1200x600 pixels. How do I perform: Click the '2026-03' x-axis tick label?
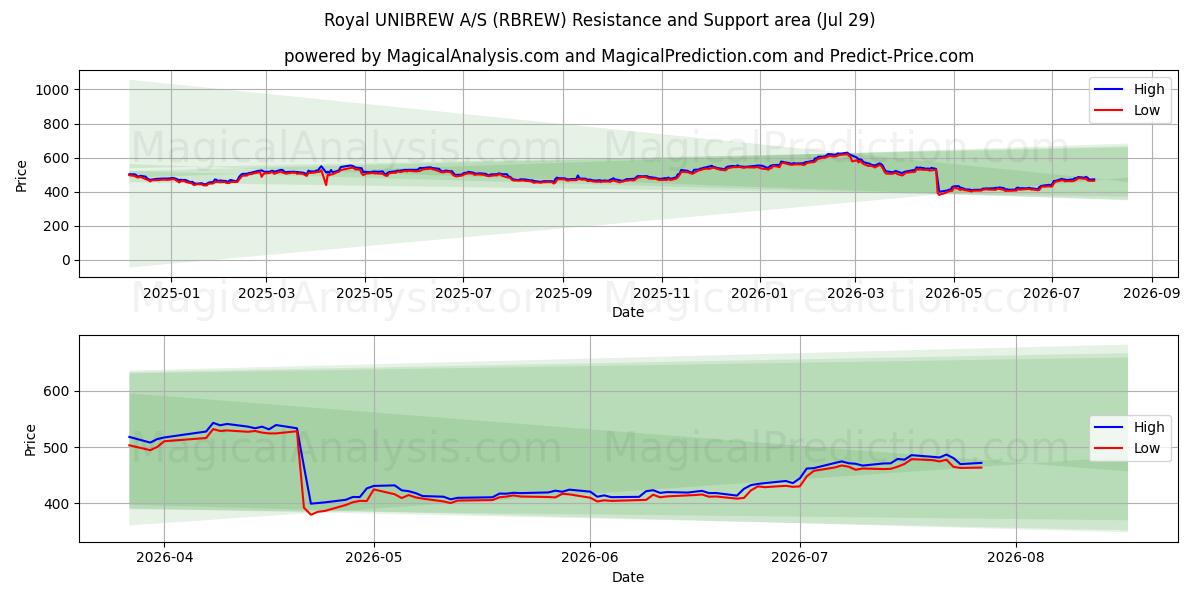point(855,294)
